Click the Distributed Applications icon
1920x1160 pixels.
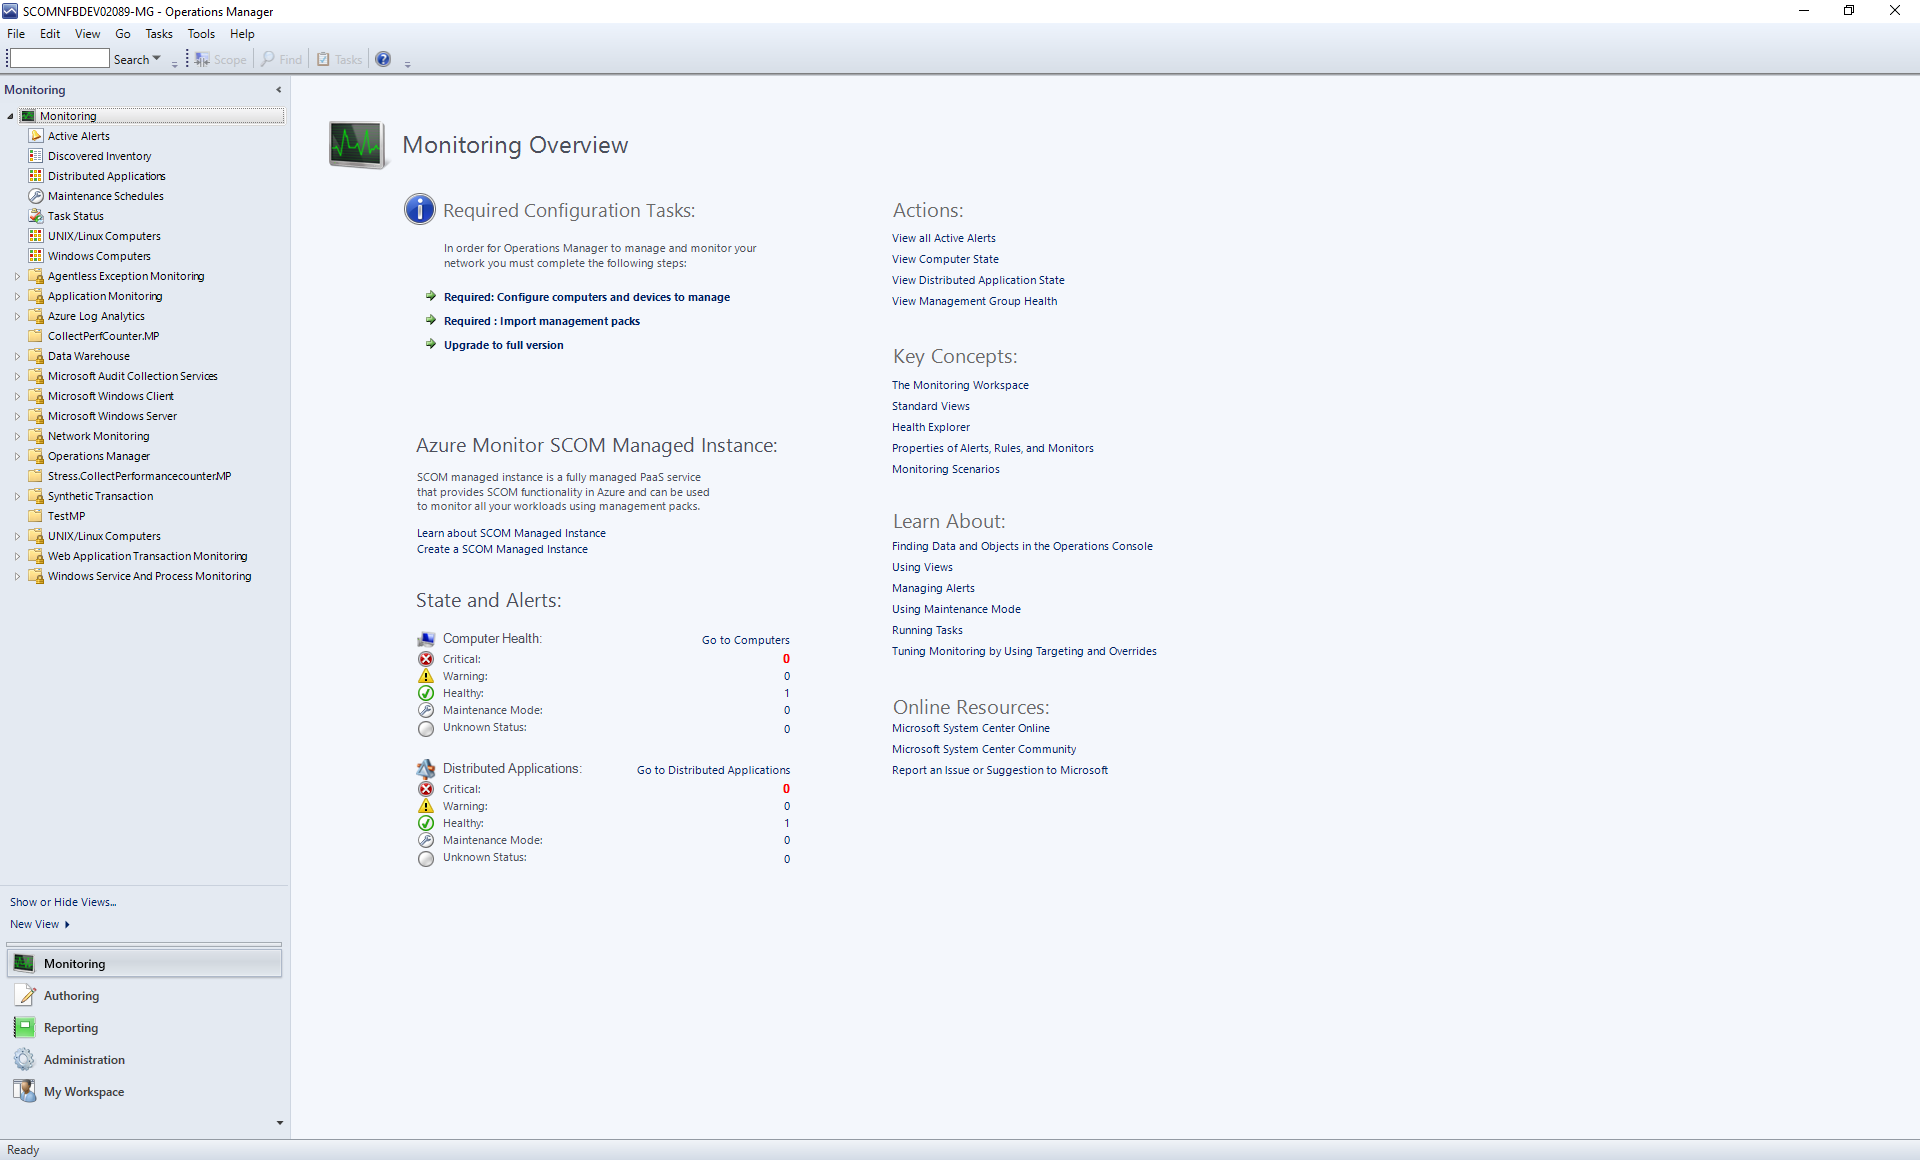click(x=36, y=176)
